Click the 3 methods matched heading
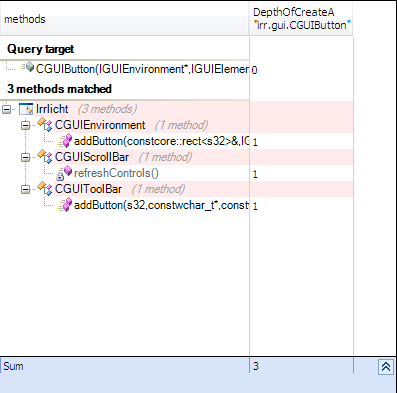The image size is (397, 393). pyautogui.click(x=59, y=89)
